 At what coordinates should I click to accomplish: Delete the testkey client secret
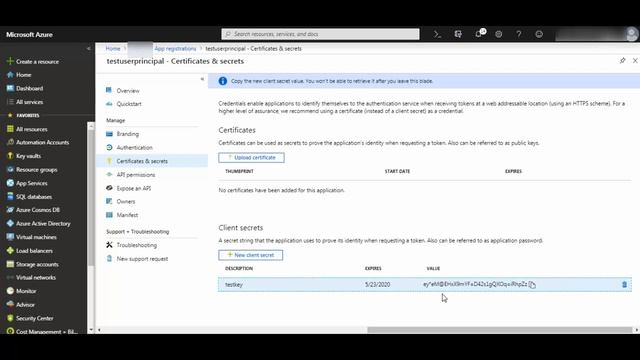pos(624,284)
